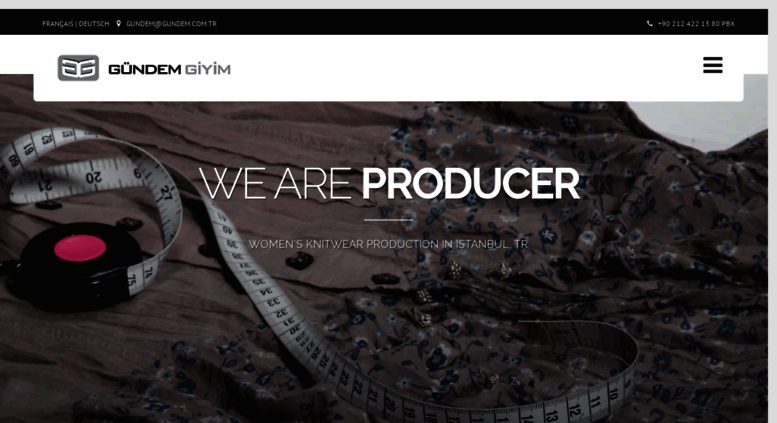
Task: Switch site language to Français
Action: point(57,23)
